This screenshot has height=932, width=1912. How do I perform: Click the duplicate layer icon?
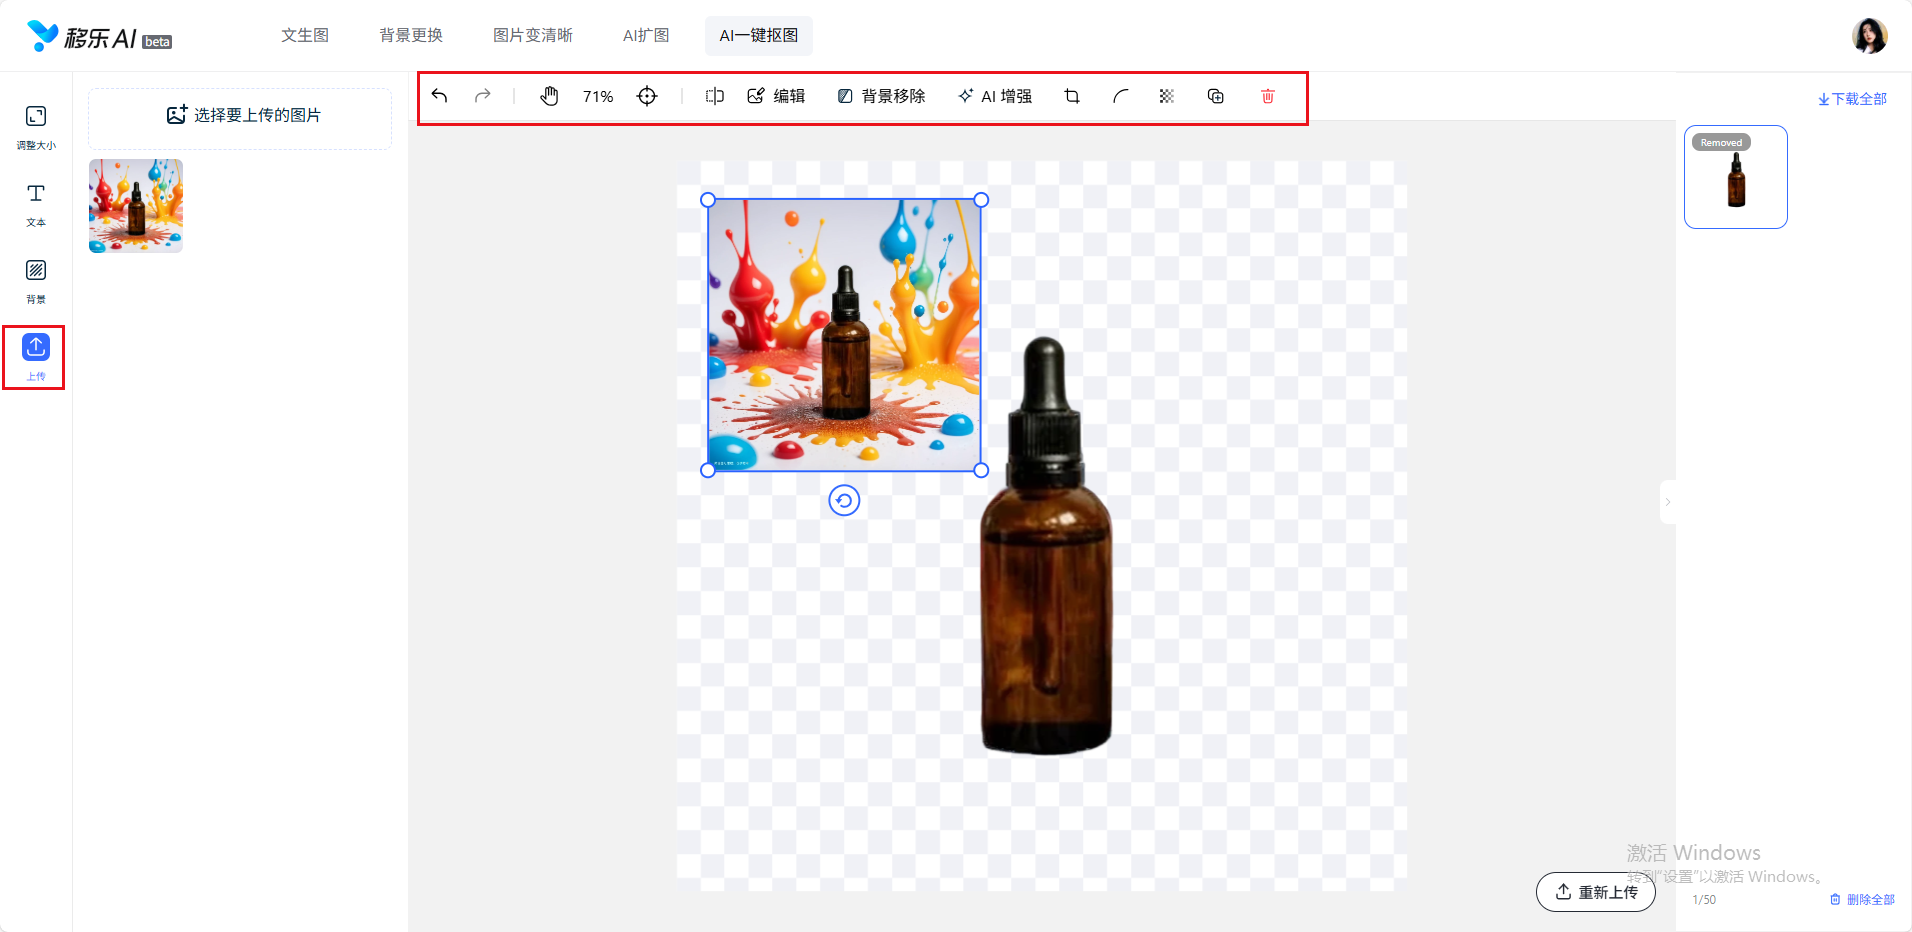tap(1216, 96)
